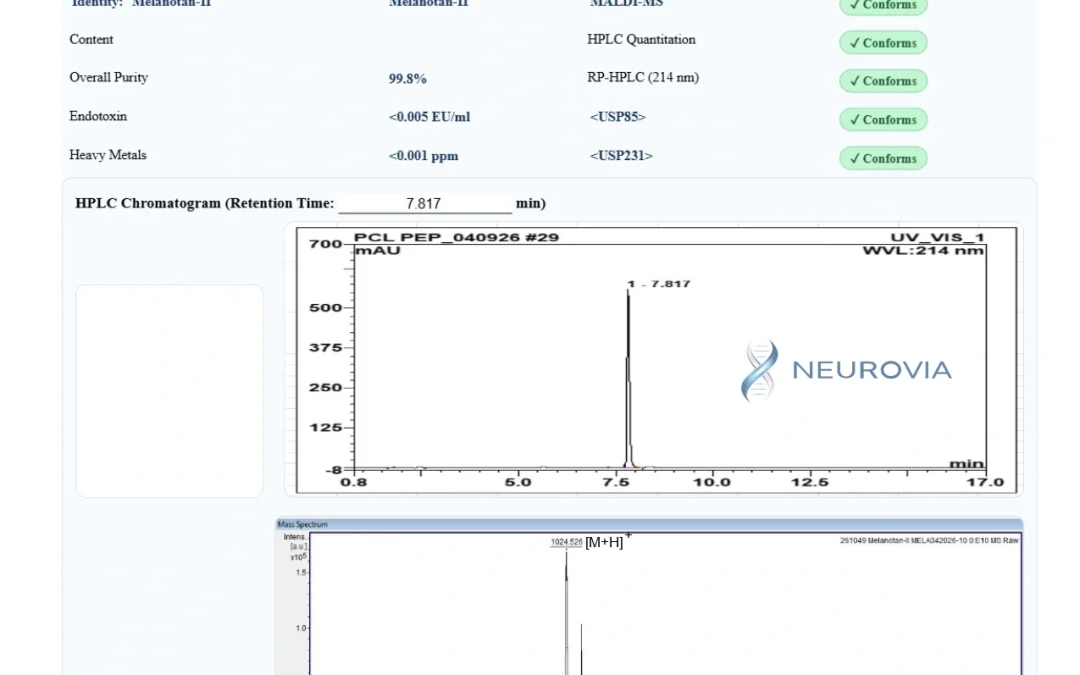
Task: Click the Conforms badge for Overall Purity
Action: (883, 81)
